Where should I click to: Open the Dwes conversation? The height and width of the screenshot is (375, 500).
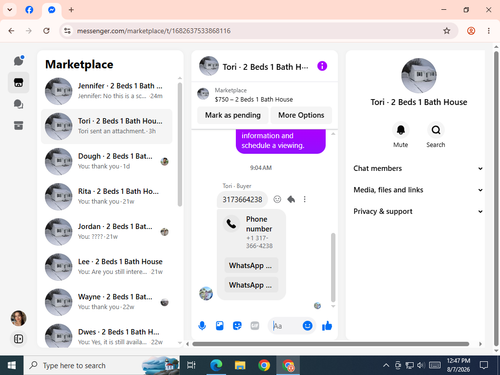coord(107,336)
